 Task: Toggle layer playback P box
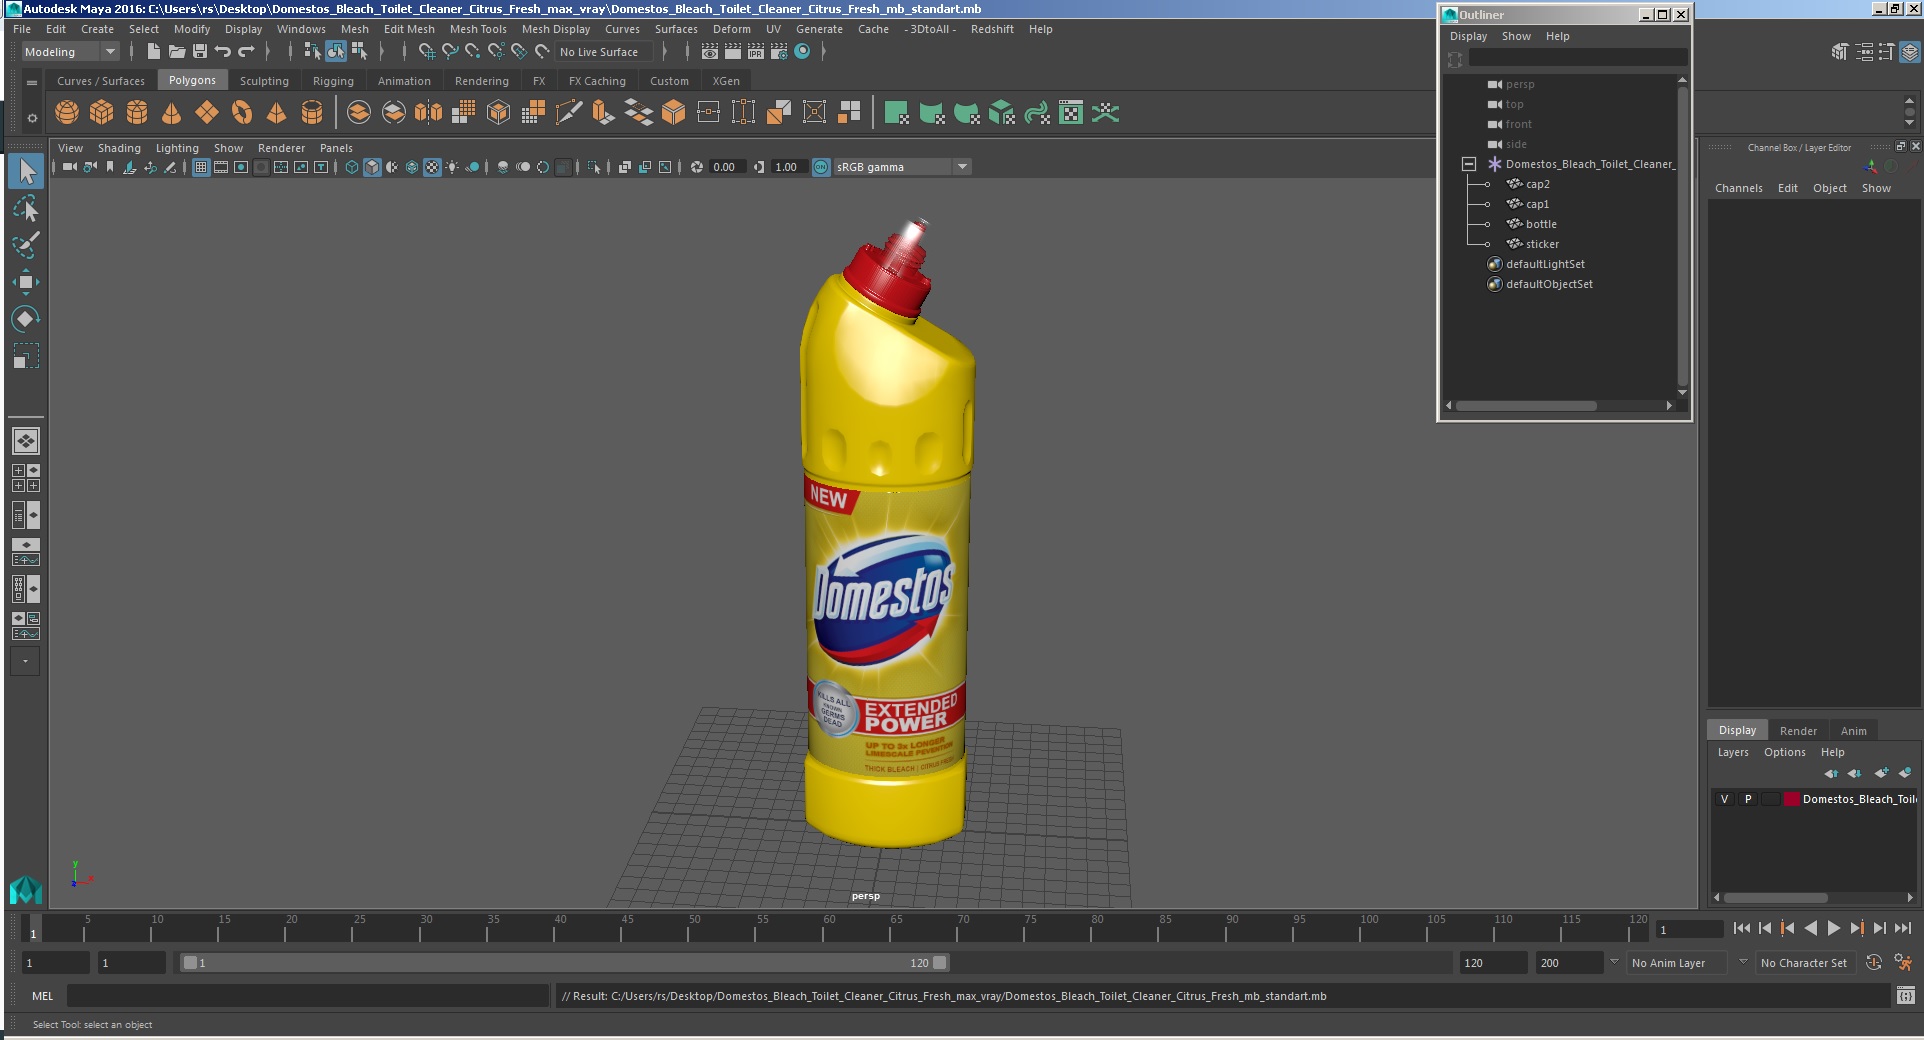coord(1748,799)
